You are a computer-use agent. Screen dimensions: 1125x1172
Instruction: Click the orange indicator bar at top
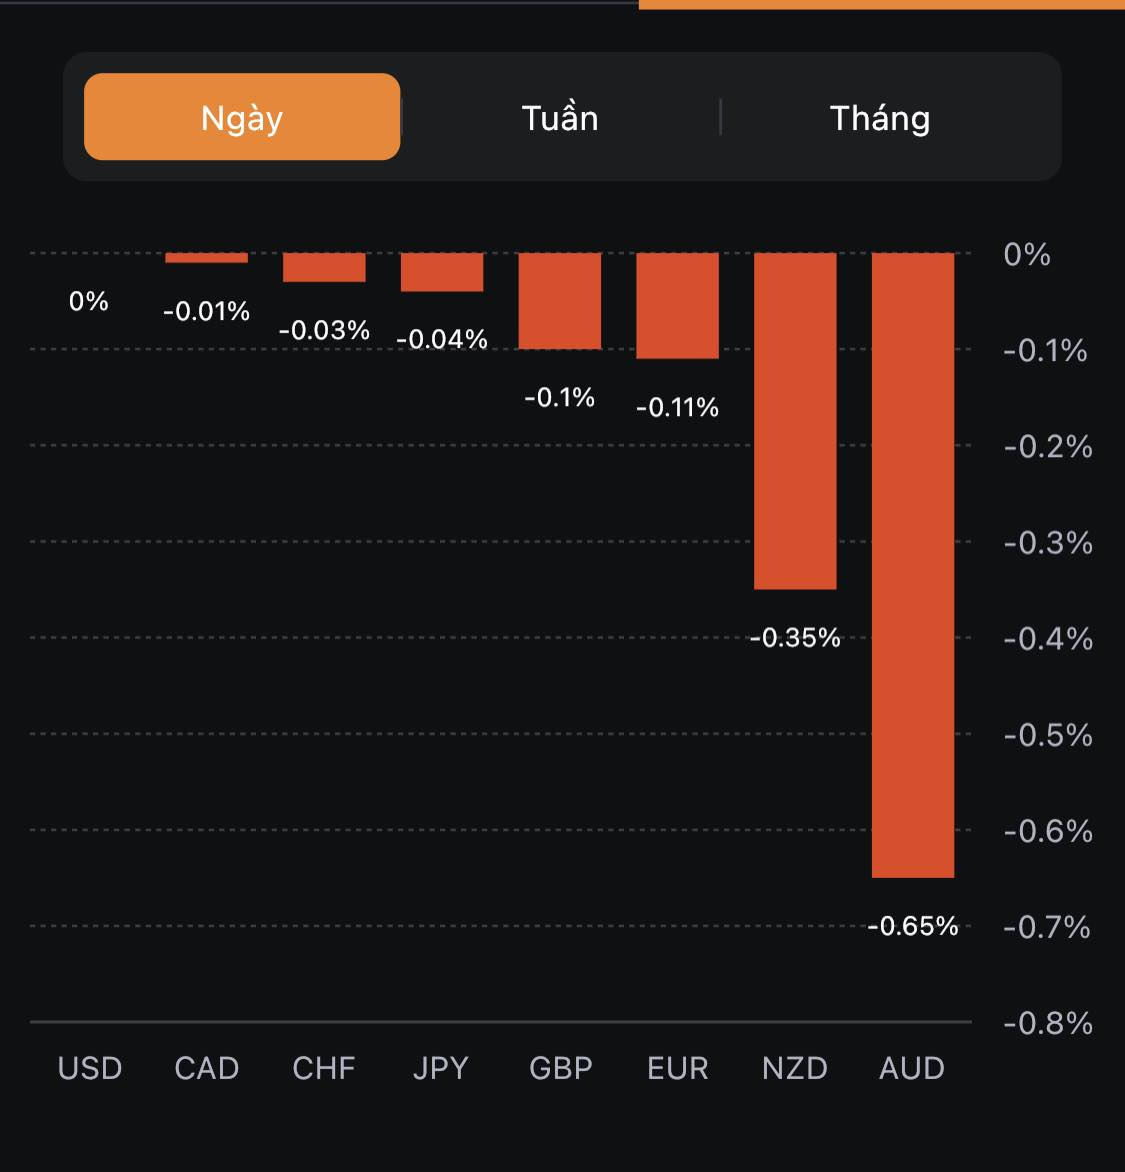[881, 4]
